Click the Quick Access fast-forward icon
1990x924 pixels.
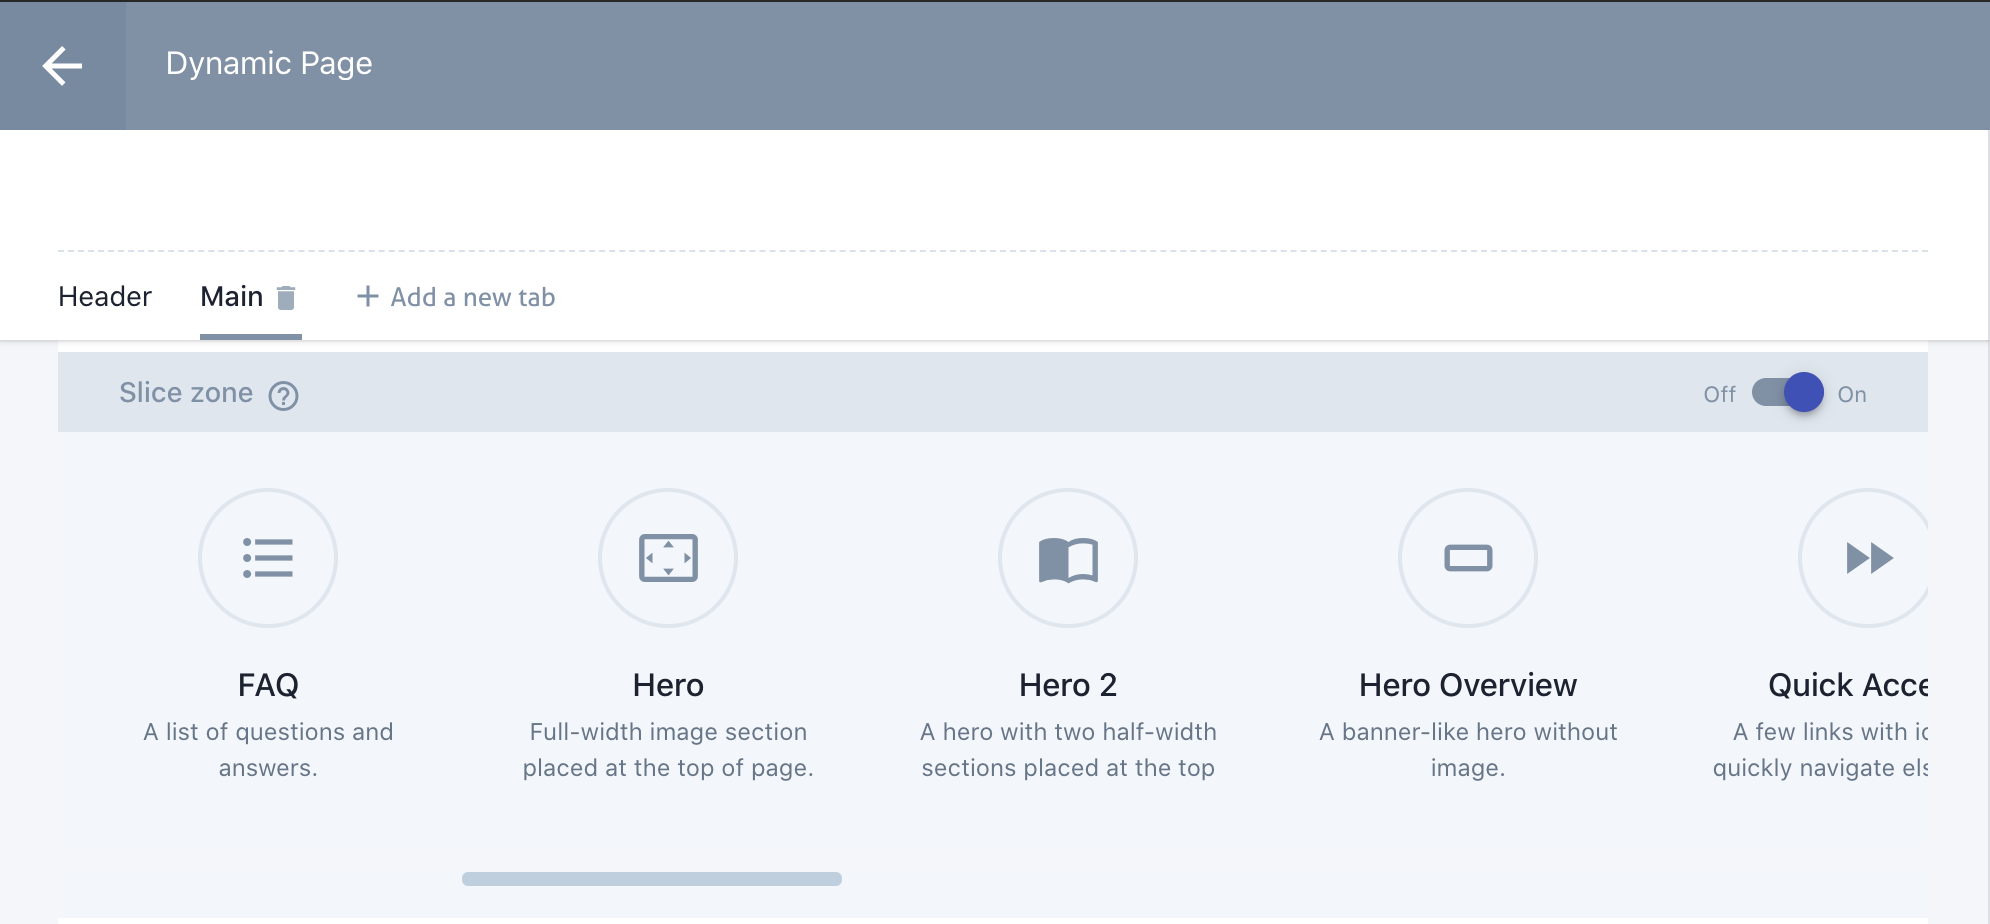1866,558
